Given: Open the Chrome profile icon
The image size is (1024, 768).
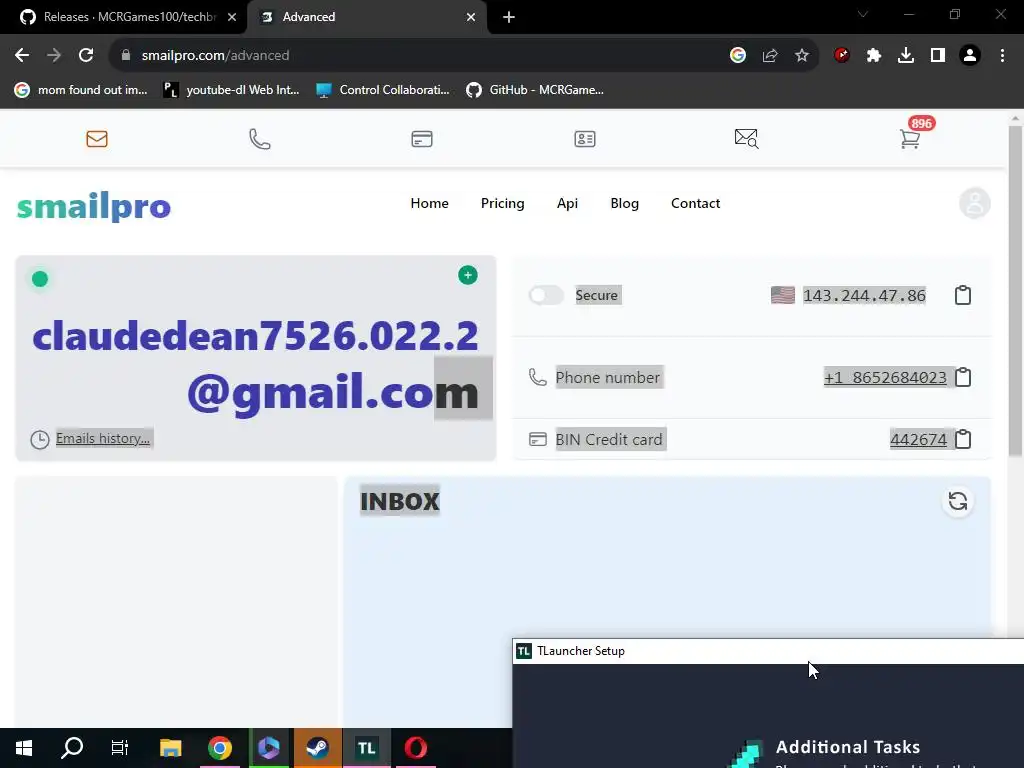Looking at the screenshot, I should click(970, 56).
